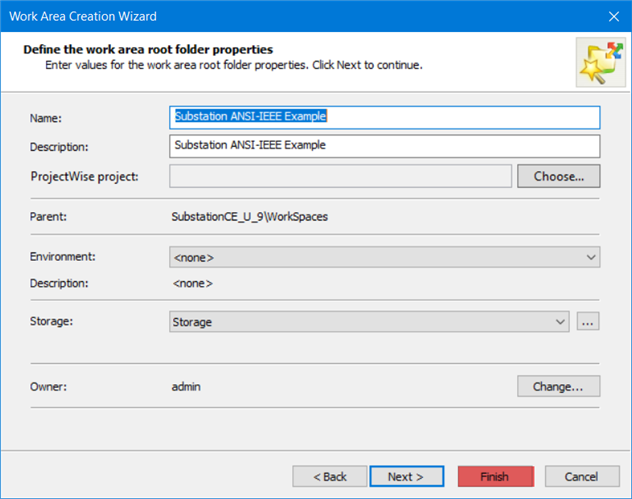Click the Description text field
The width and height of the screenshot is (632, 499).
pyautogui.click(x=385, y=146)
